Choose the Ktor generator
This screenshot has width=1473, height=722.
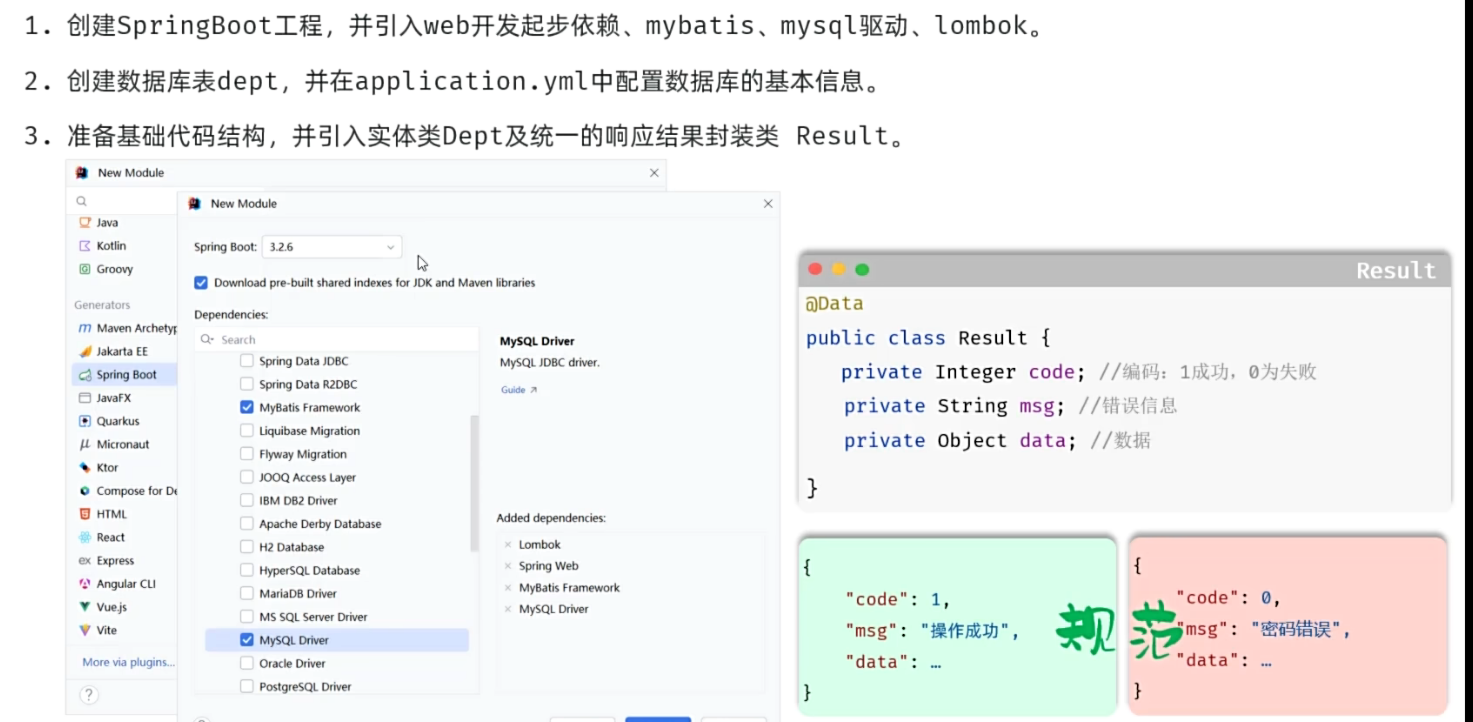(x=98, y=467)
